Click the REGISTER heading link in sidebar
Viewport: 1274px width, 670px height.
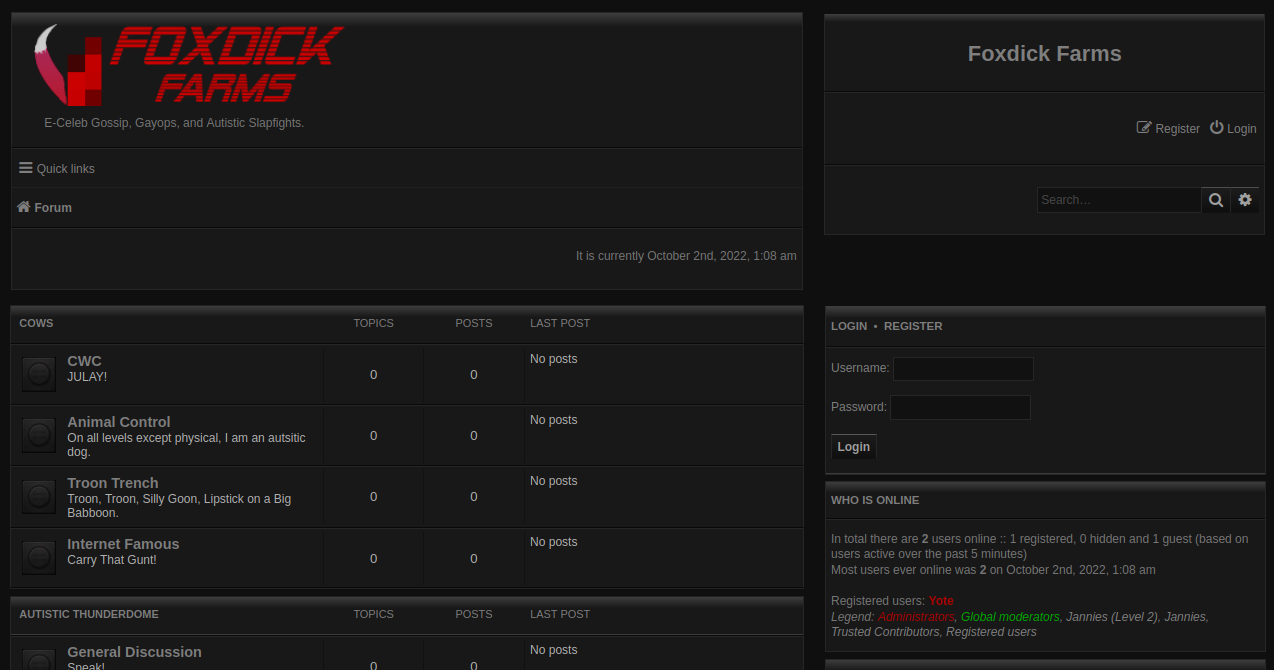point(913,326)
